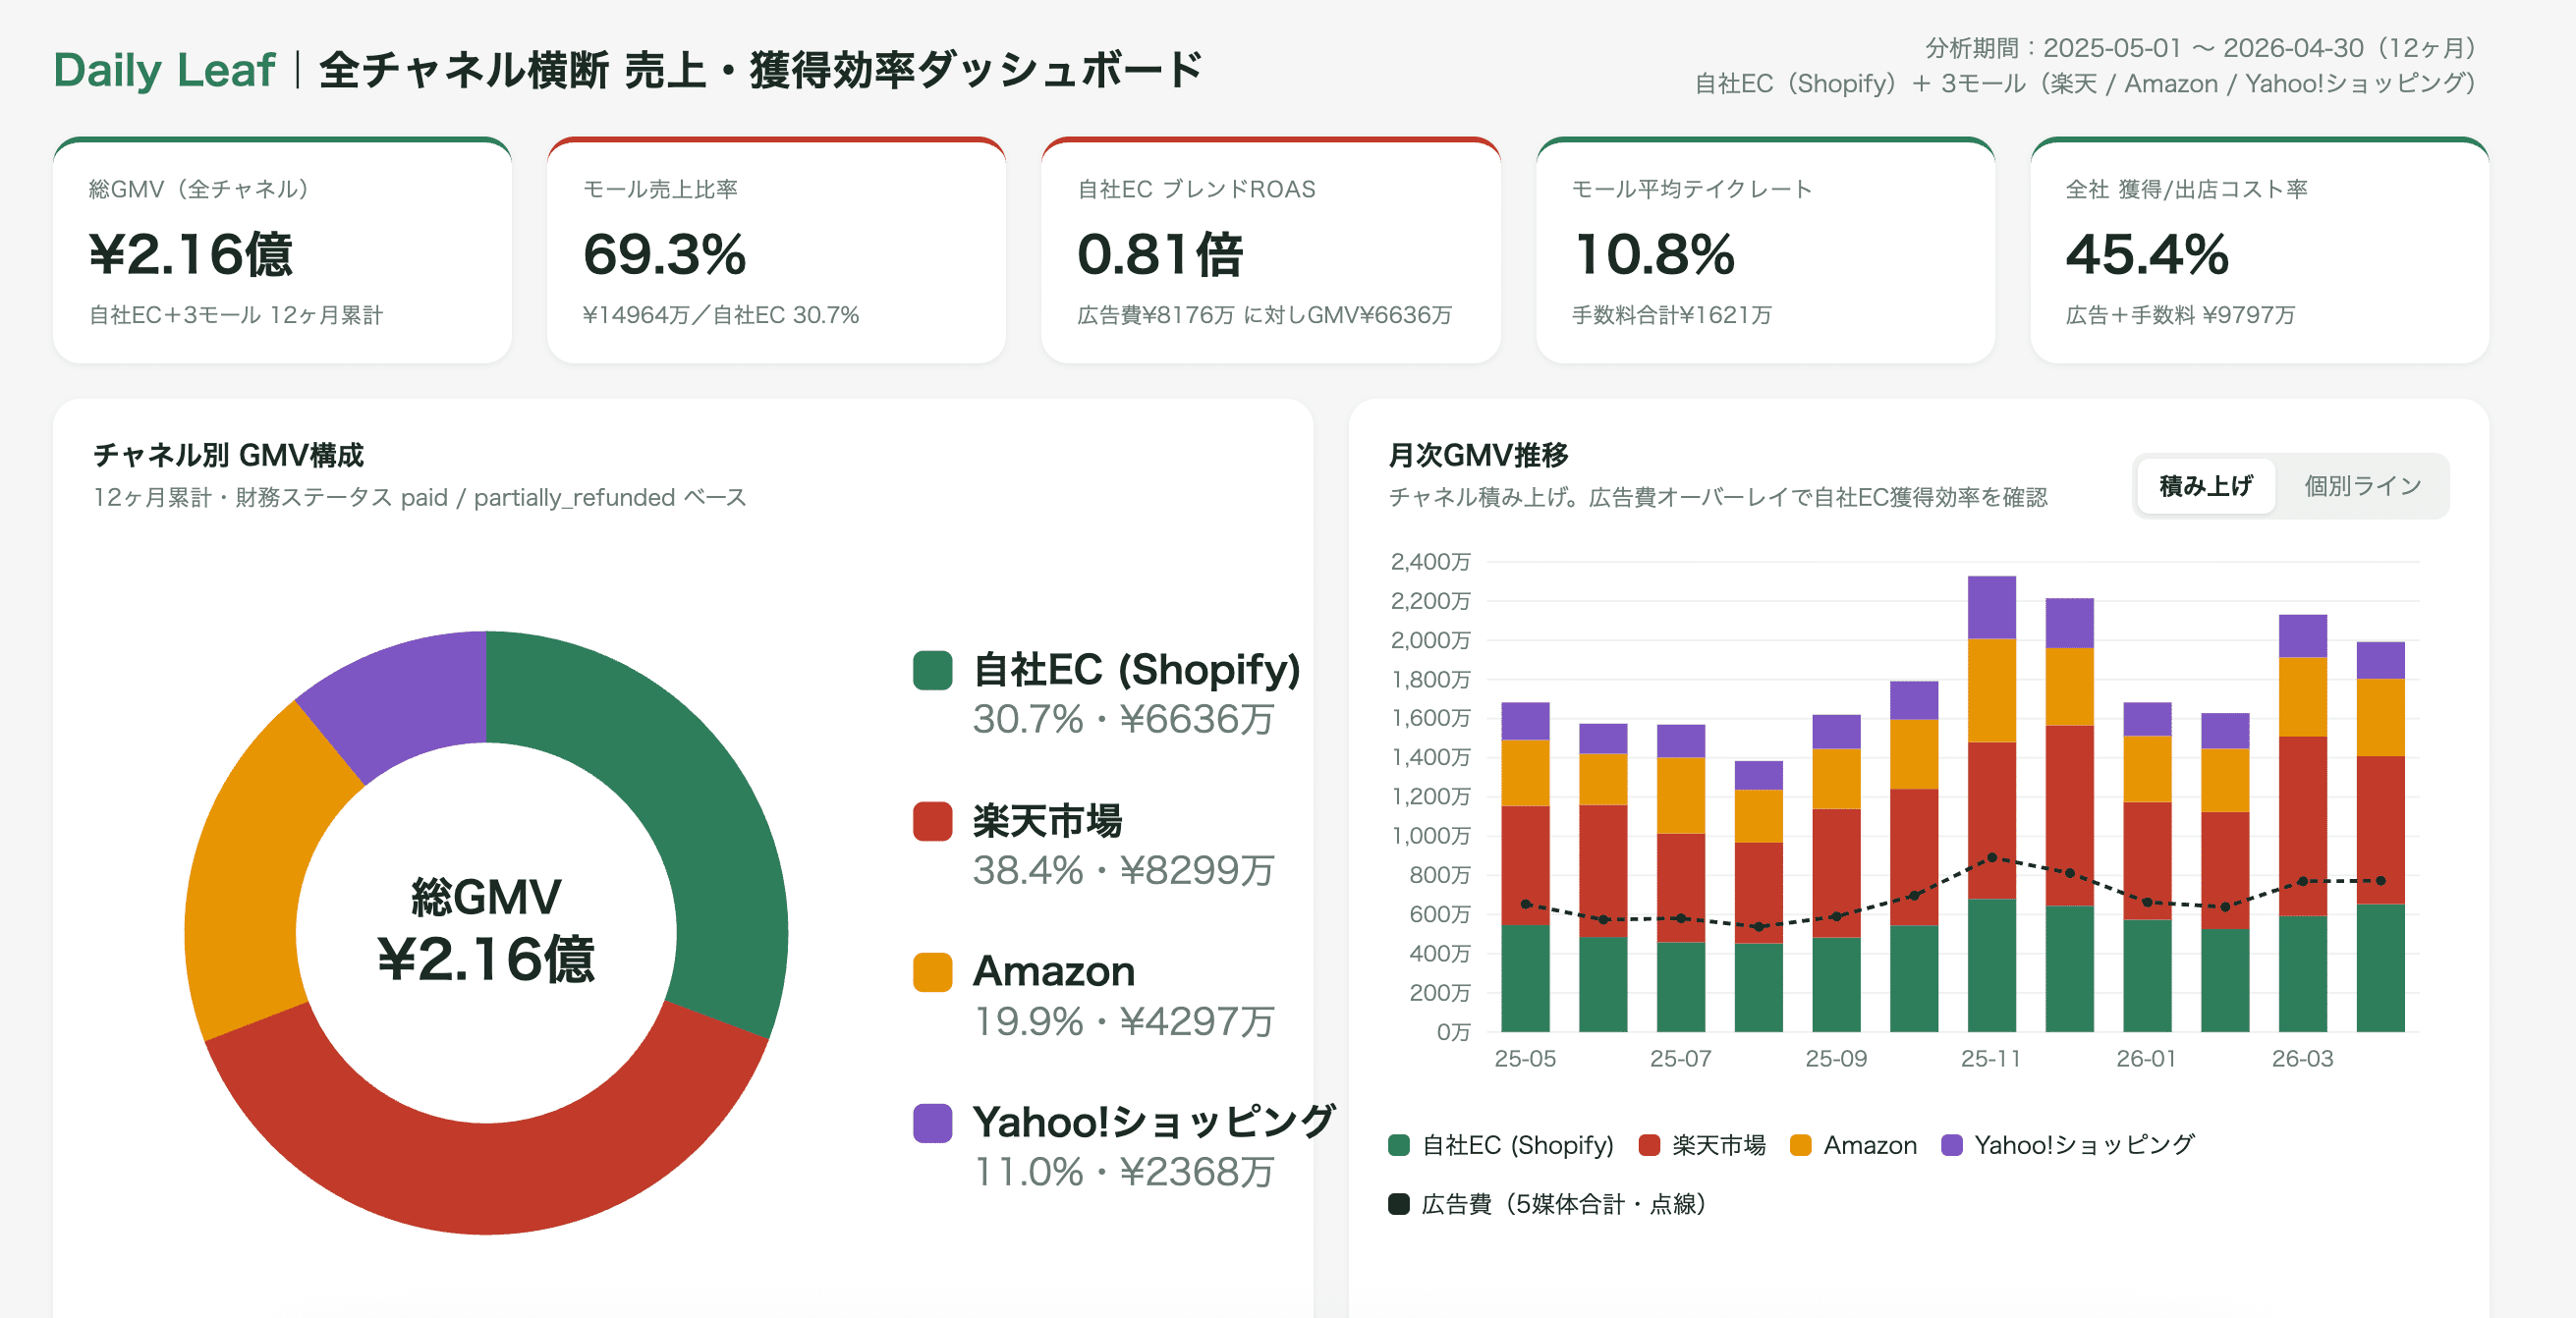2576x1318 pixels.
Task: Click ad-spend dotted line point at 25-11
Action: [1991, 857]
